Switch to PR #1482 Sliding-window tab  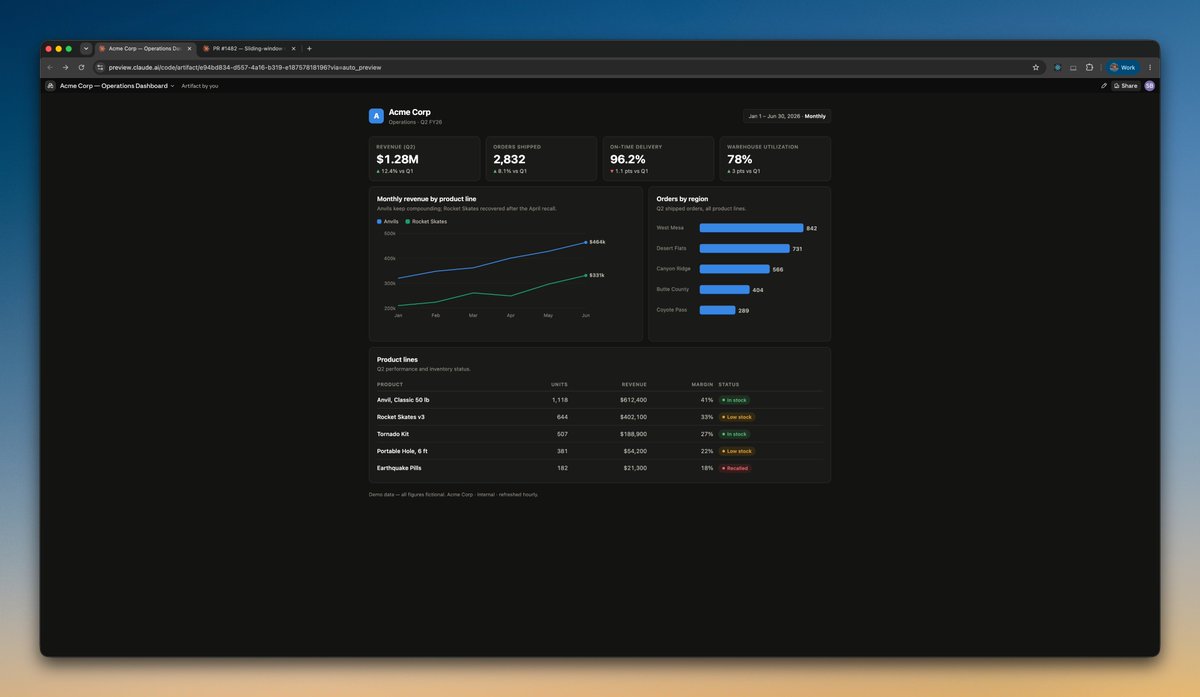pyautogui.click(x=249, y=48)
